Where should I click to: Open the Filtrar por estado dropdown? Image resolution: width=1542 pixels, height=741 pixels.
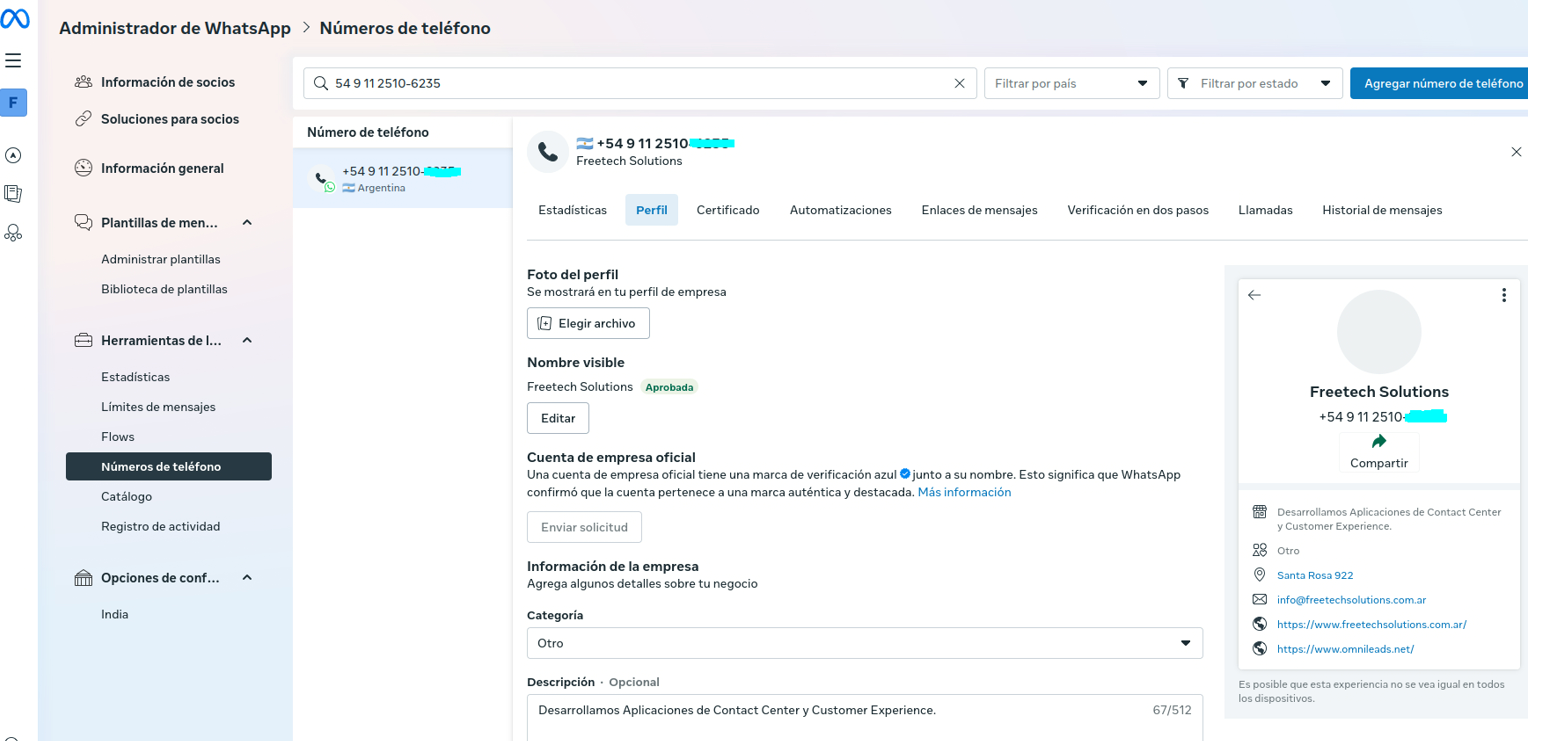pos(1254,84)
